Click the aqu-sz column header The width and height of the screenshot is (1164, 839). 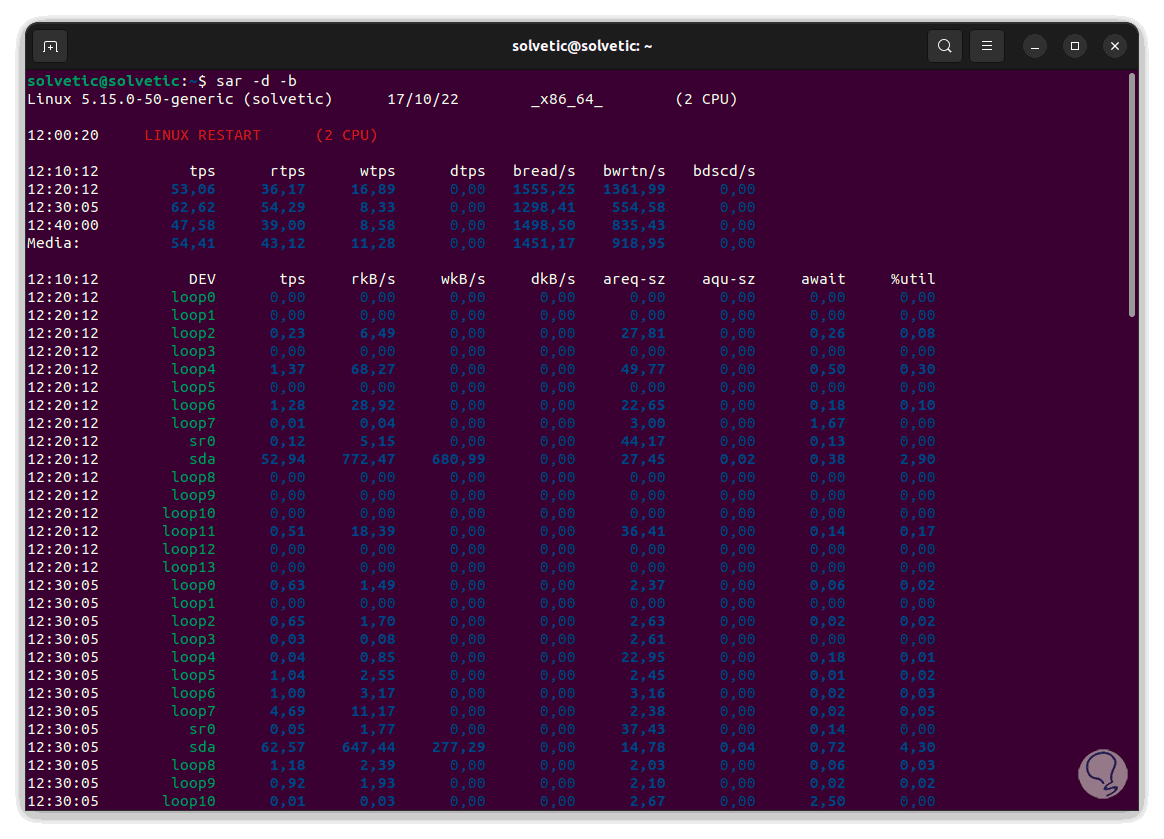coord(728,279)
